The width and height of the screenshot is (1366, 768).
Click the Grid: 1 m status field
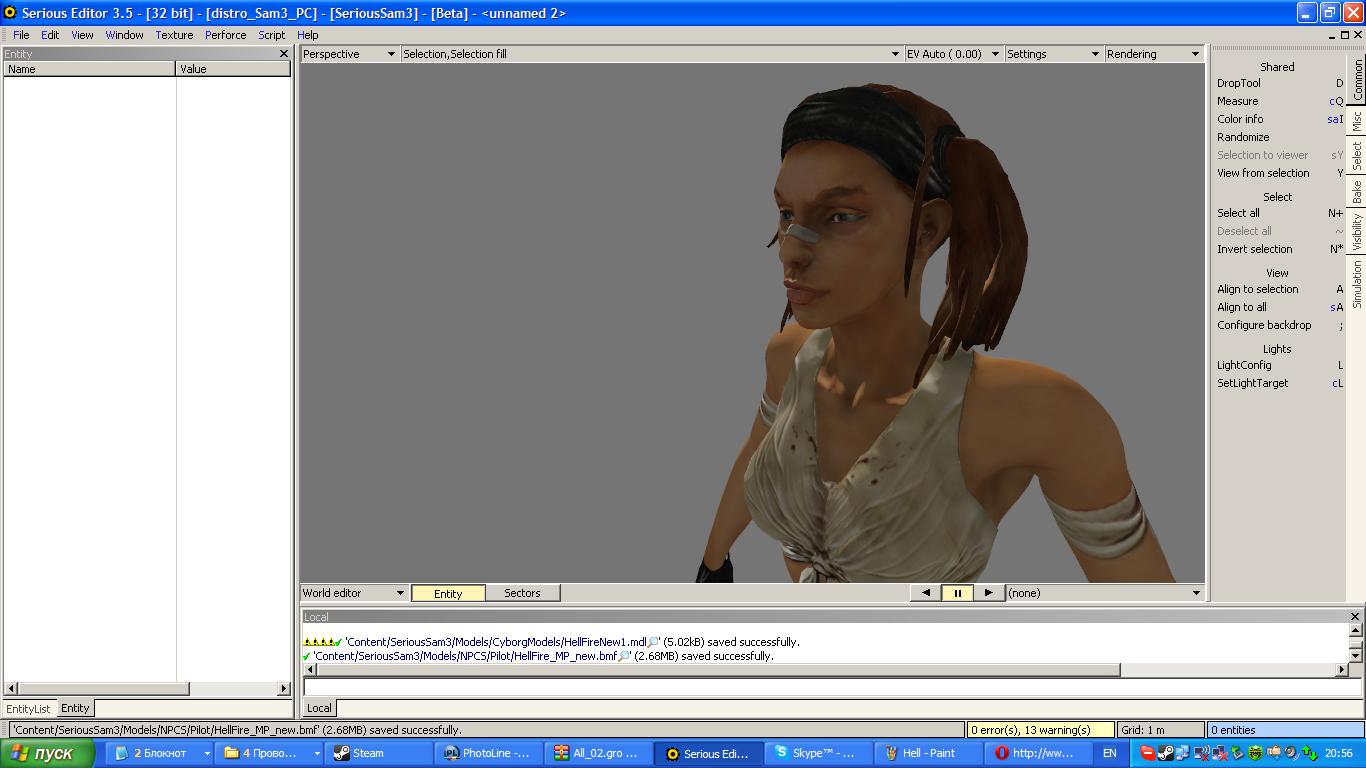click(1161, 730)
